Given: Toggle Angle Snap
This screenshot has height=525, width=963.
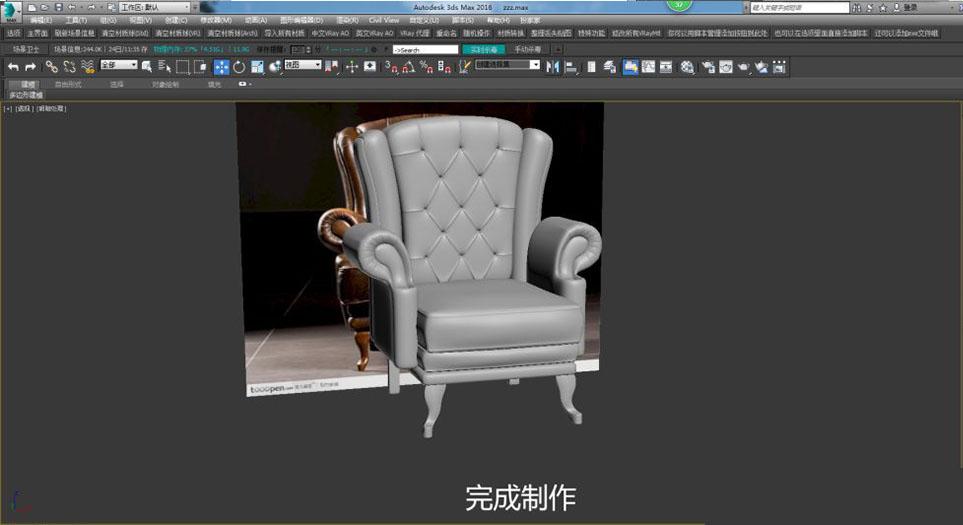Looking at the screenshot, I should point(408,67).
